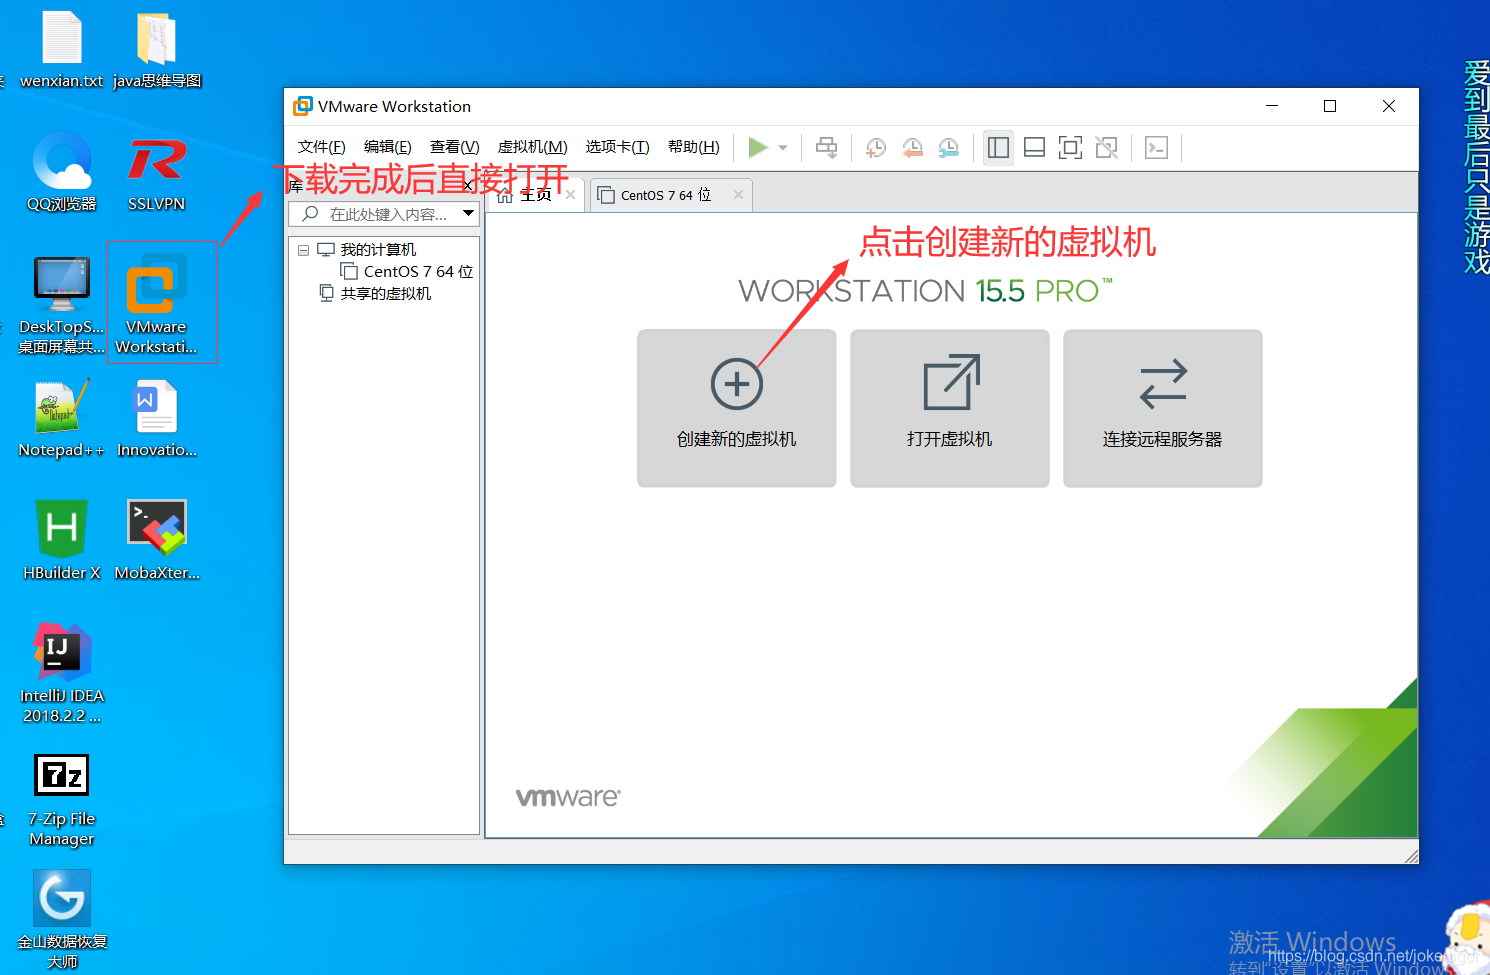This screenshot has height=975, width=1490.
Task: Open the snapshot manager icon
Action: point(948,148)
